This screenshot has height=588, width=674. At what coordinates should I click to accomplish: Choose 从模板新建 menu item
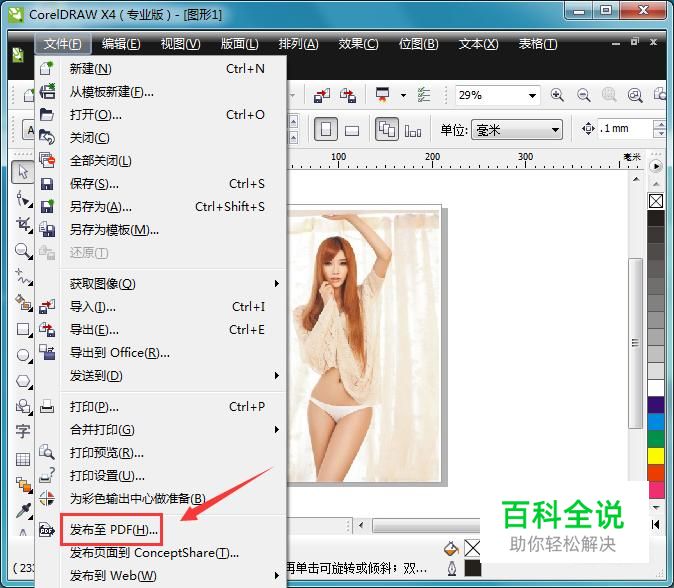click(x=161, y=92)
